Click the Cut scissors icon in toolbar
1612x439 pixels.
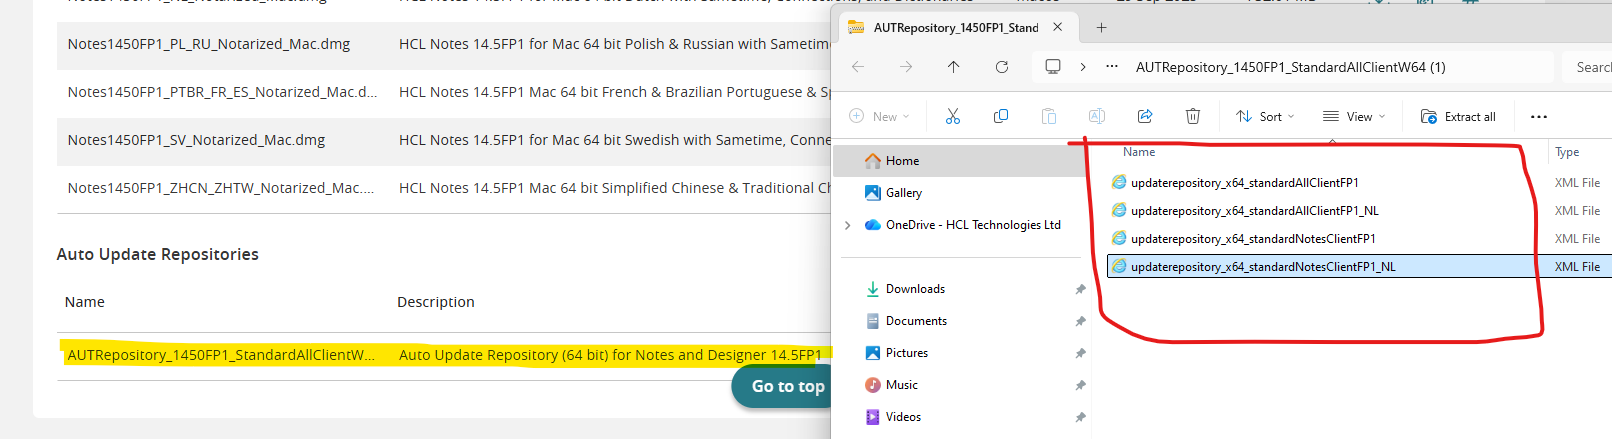pos(952,117)
